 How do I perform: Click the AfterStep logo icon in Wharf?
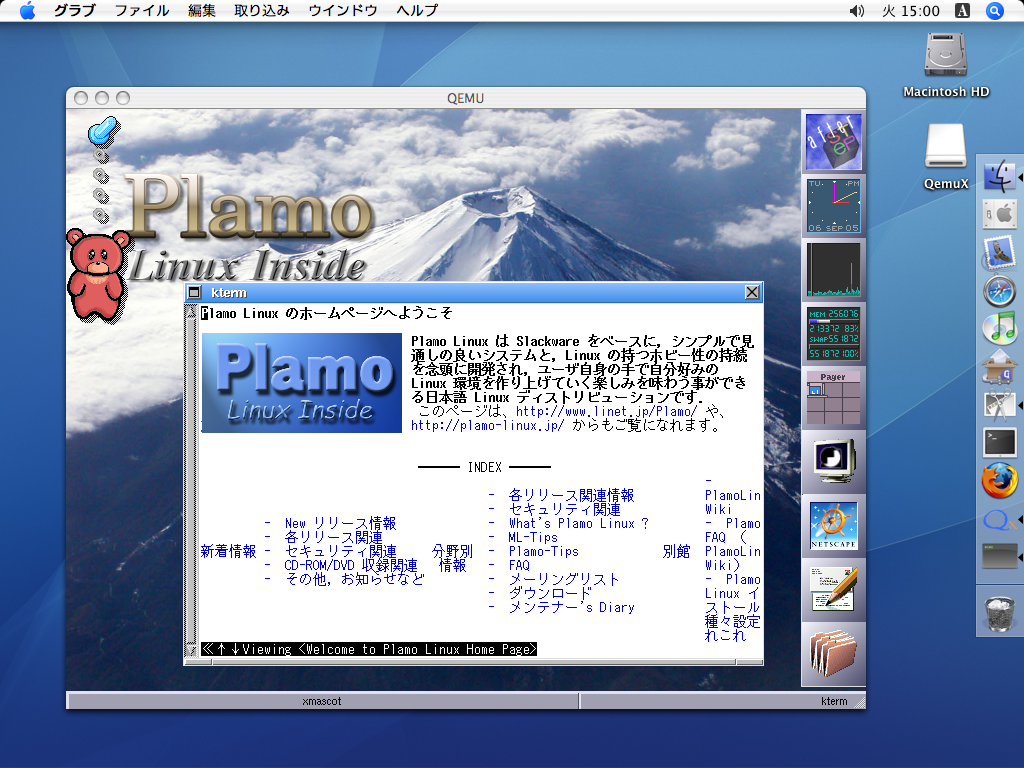[833, 142]
